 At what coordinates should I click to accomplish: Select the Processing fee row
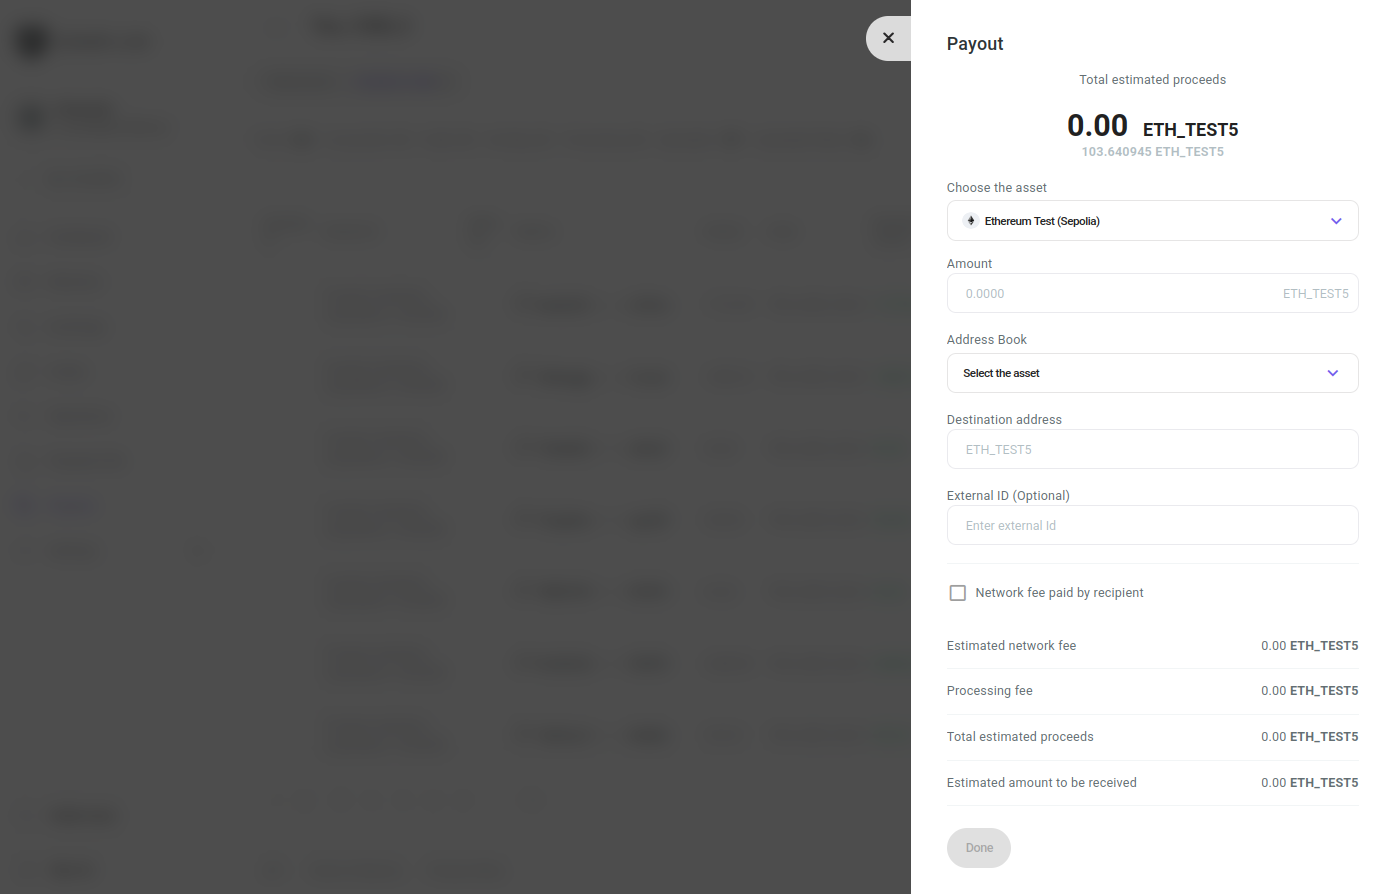(1152, 691)
